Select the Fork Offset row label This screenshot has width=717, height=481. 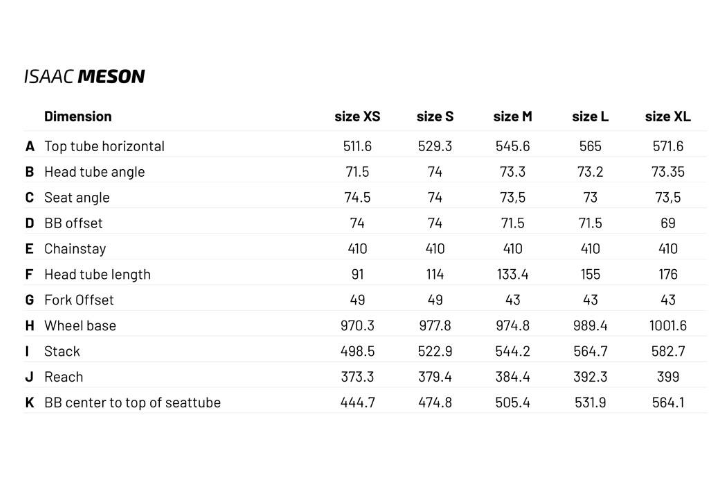tap(79, 300)
